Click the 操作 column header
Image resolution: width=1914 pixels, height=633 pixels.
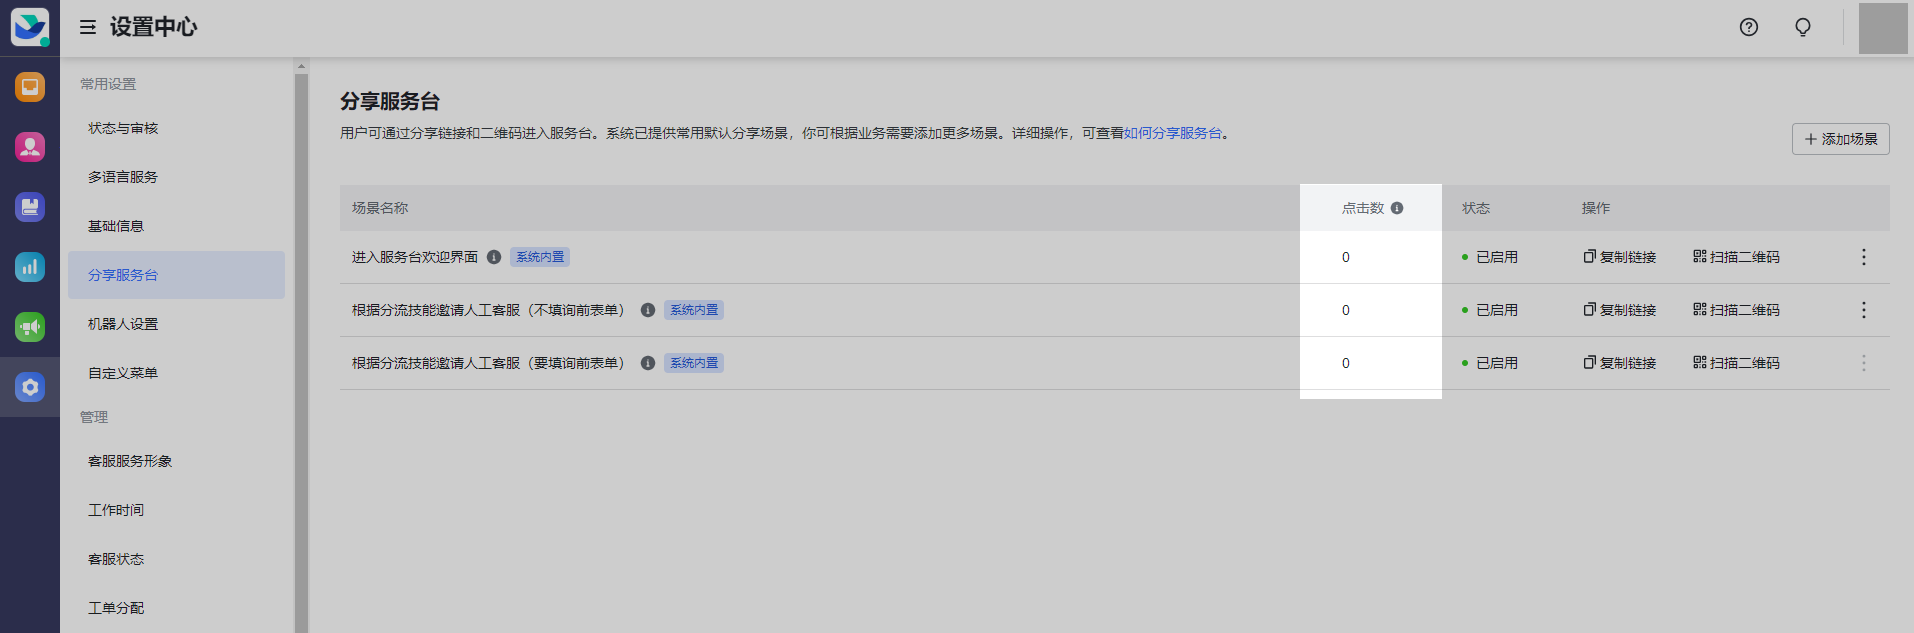coord(1596,208)
